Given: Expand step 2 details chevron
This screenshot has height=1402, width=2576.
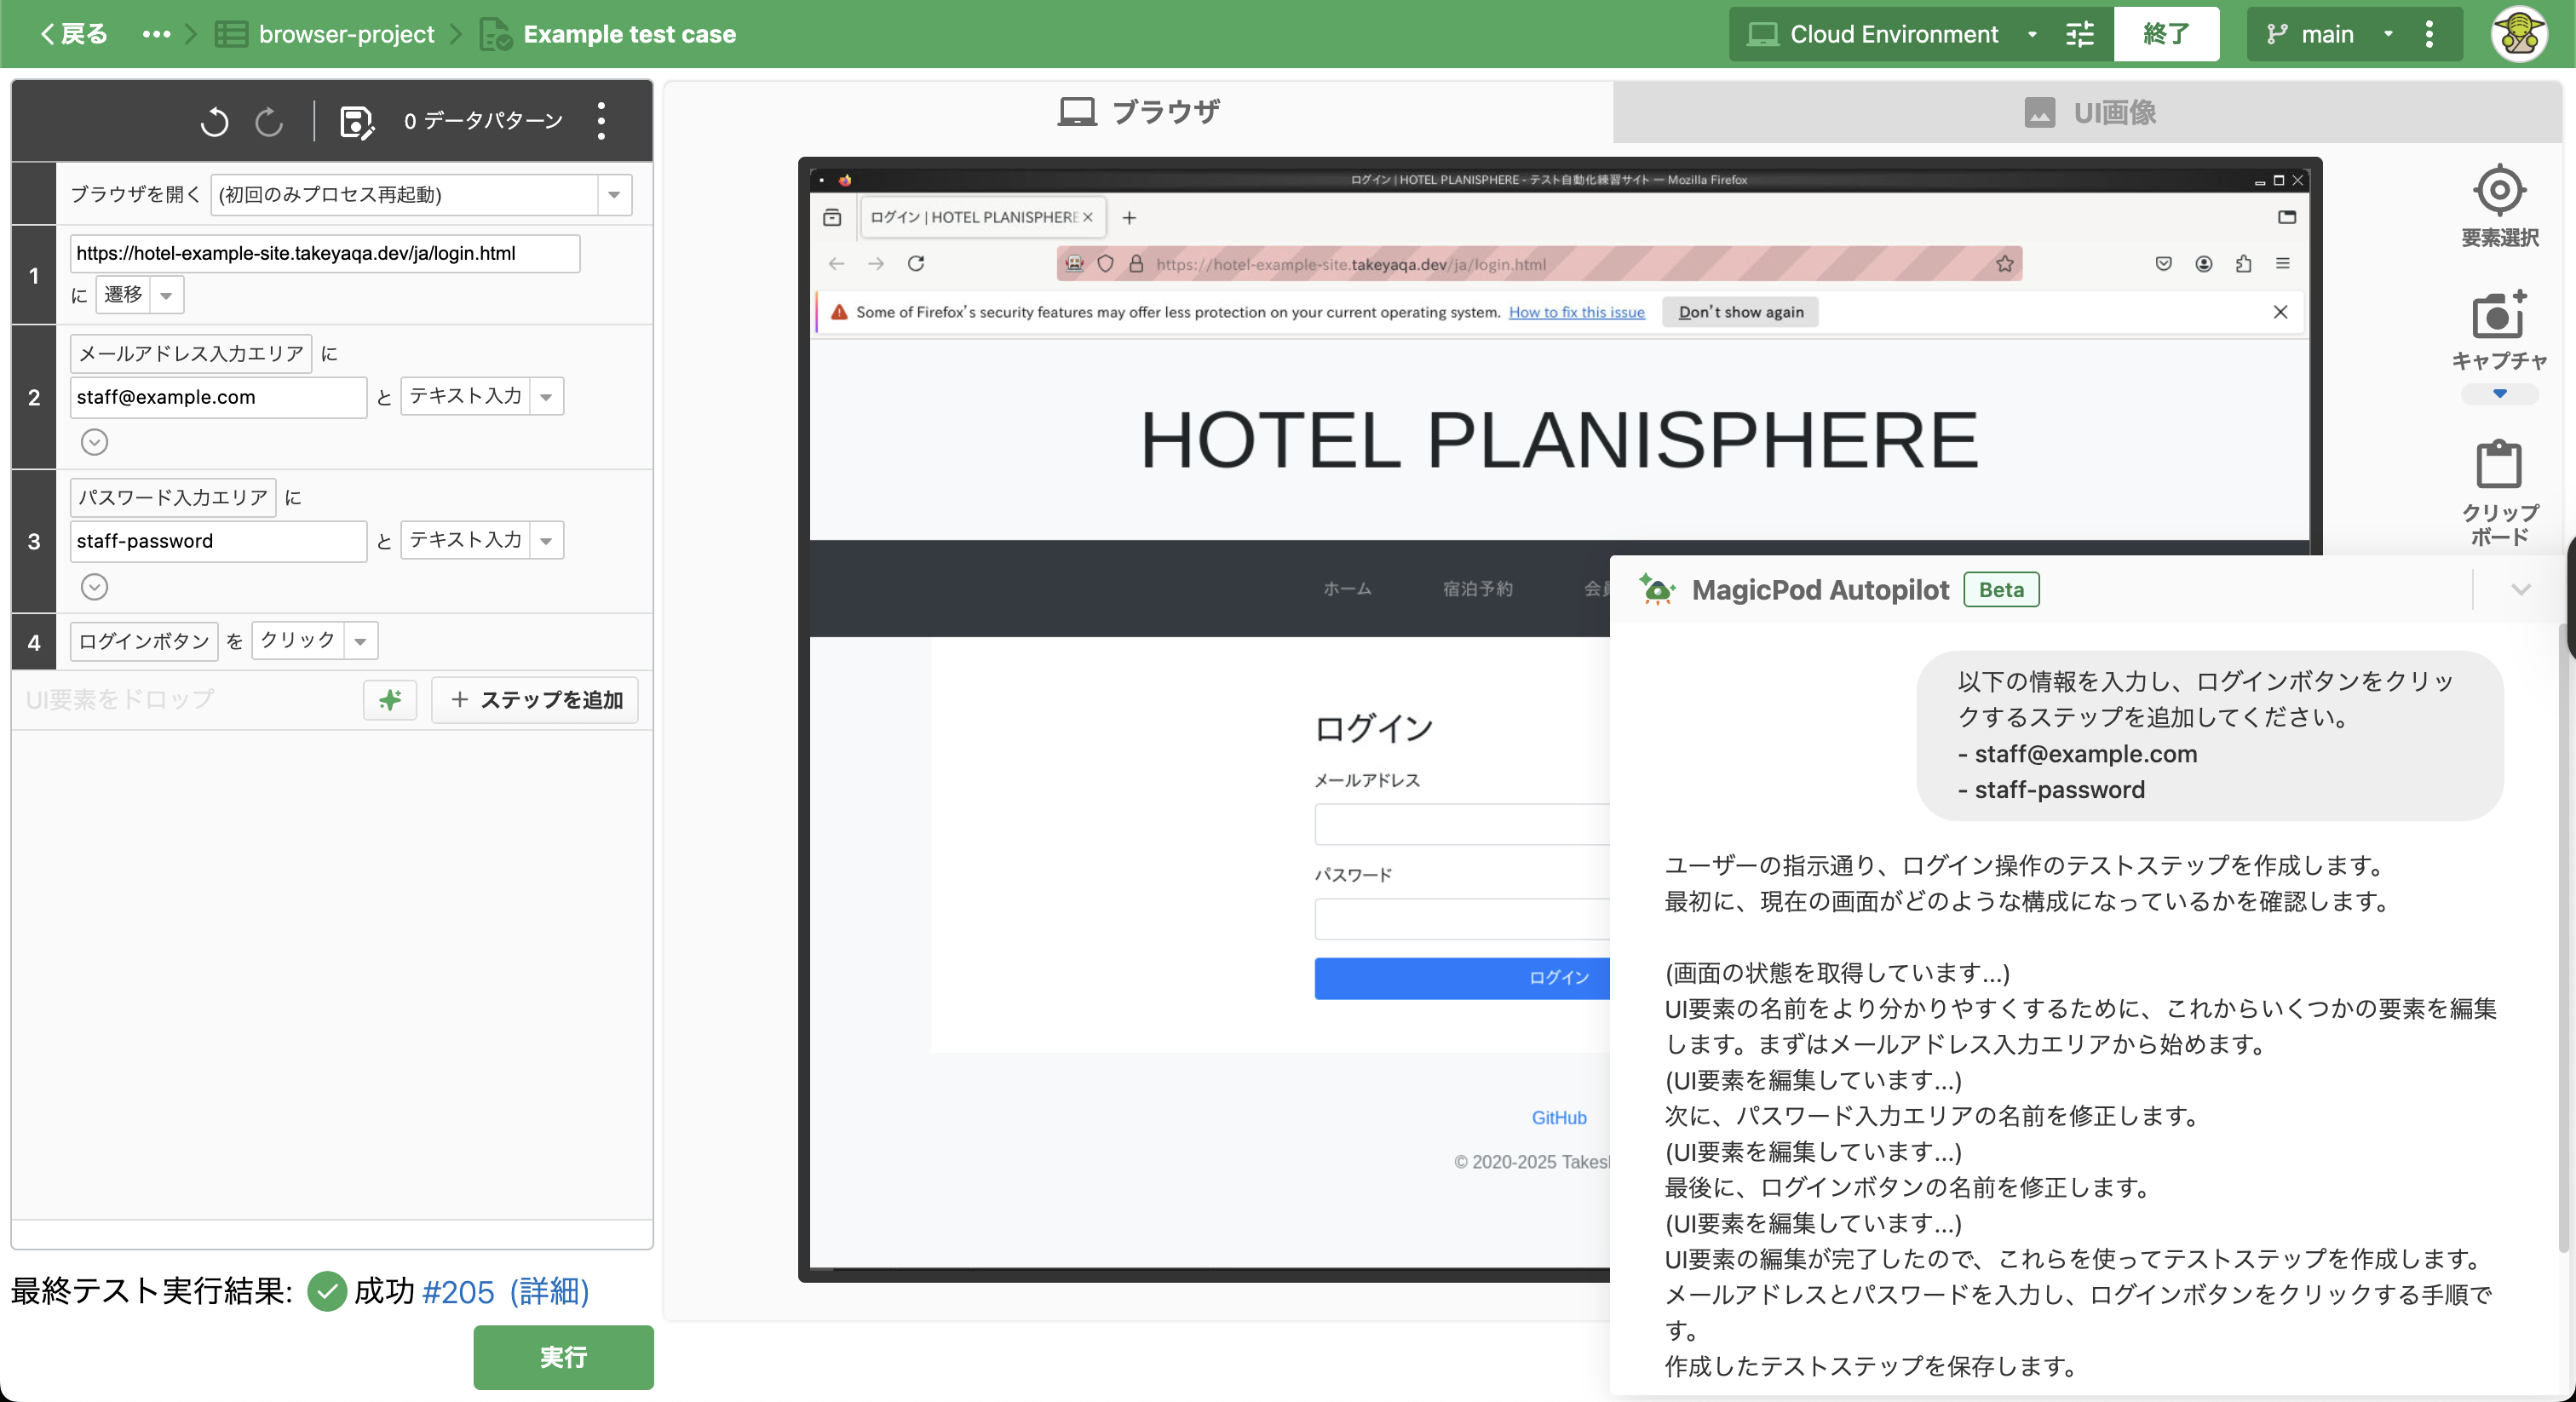Looking at the screenshot, I should click(94, 442).
